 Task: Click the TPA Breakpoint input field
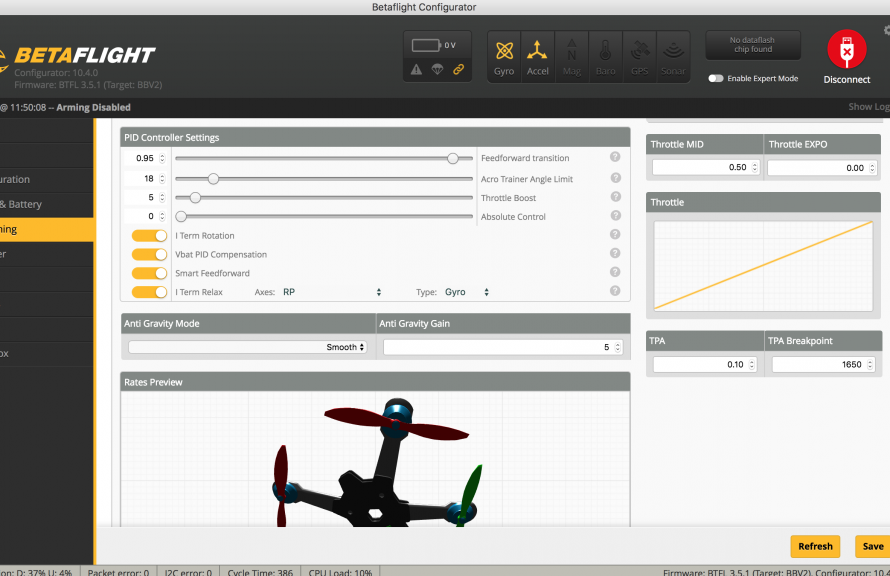(823, 364)
